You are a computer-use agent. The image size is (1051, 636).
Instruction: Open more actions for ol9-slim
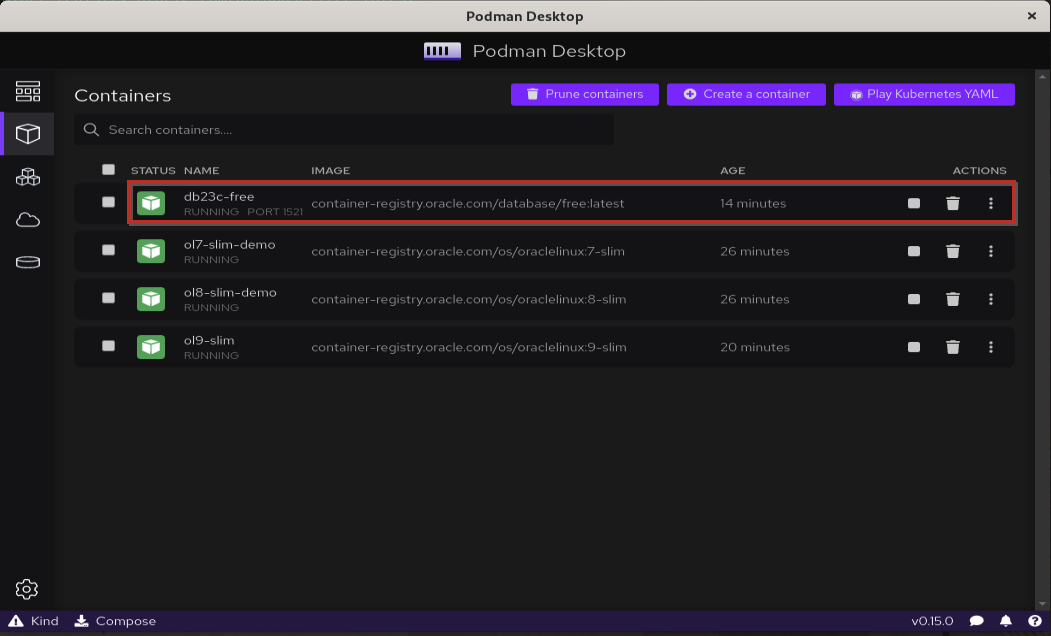pos(991,347)
